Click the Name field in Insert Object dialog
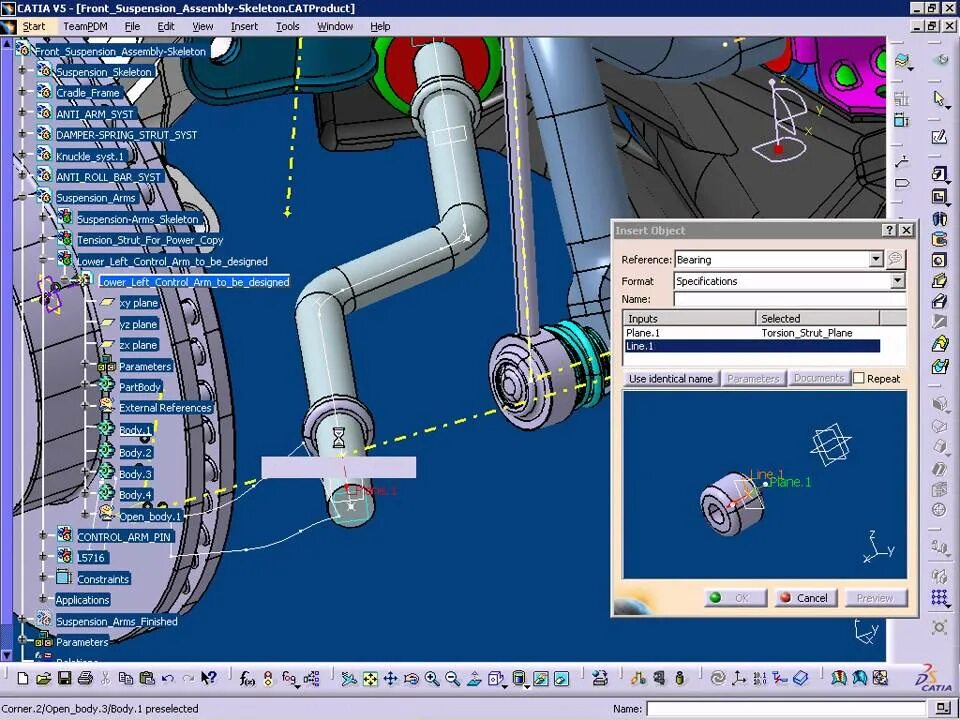The height and width of the screenshot is (720, 960). (789, 299)
